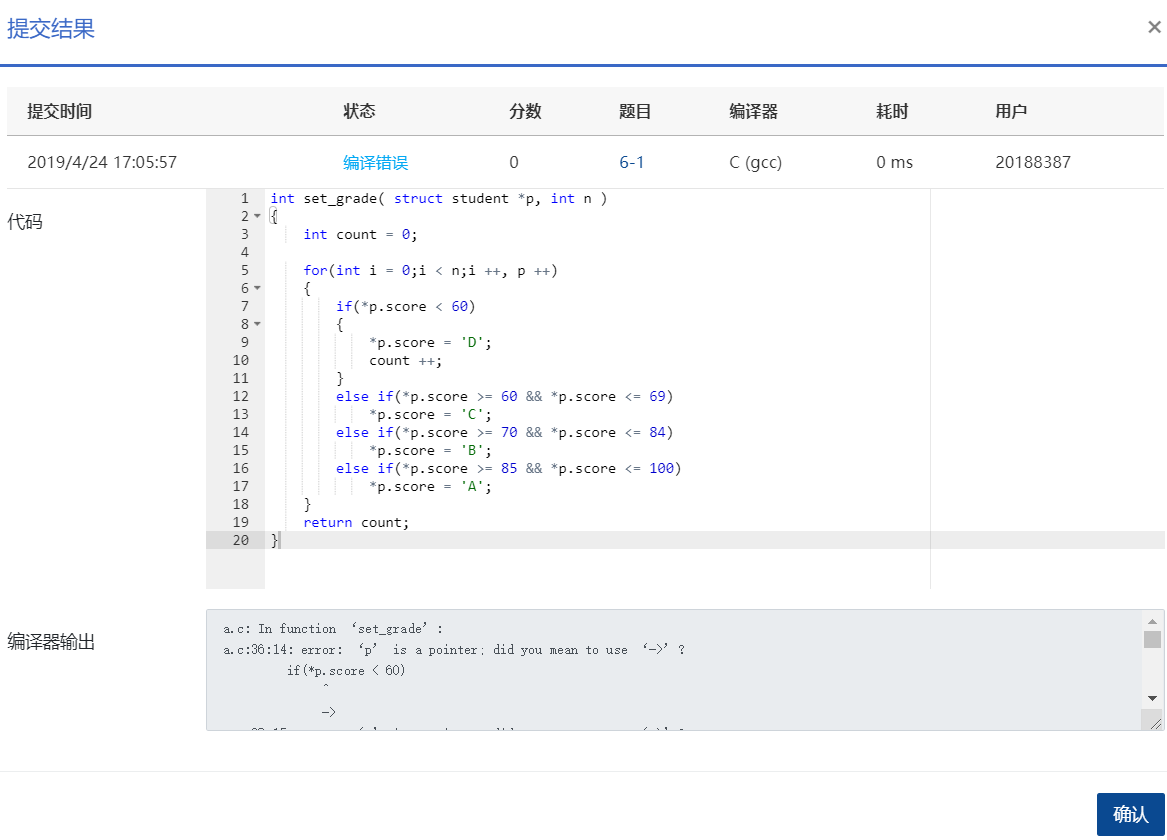Click 'a.c: In function set_grade' output line

pos(333,629)
